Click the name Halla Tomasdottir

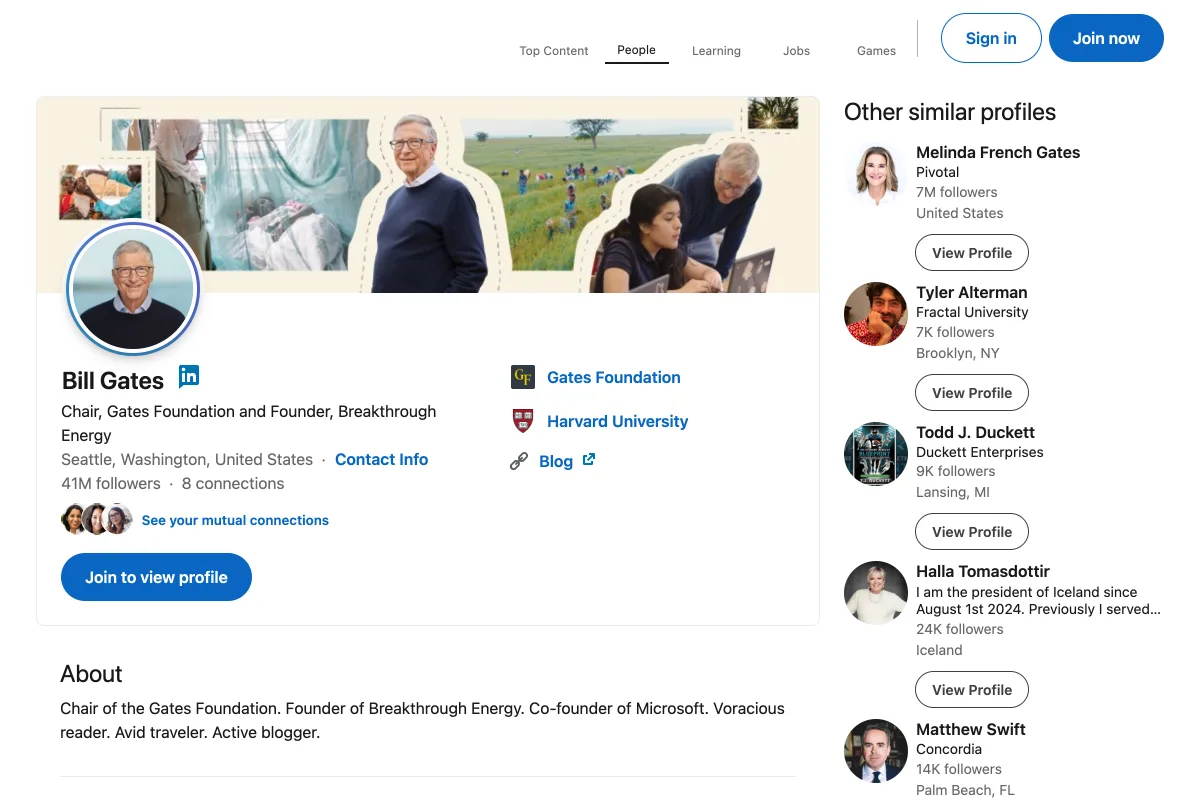(983, 571)
